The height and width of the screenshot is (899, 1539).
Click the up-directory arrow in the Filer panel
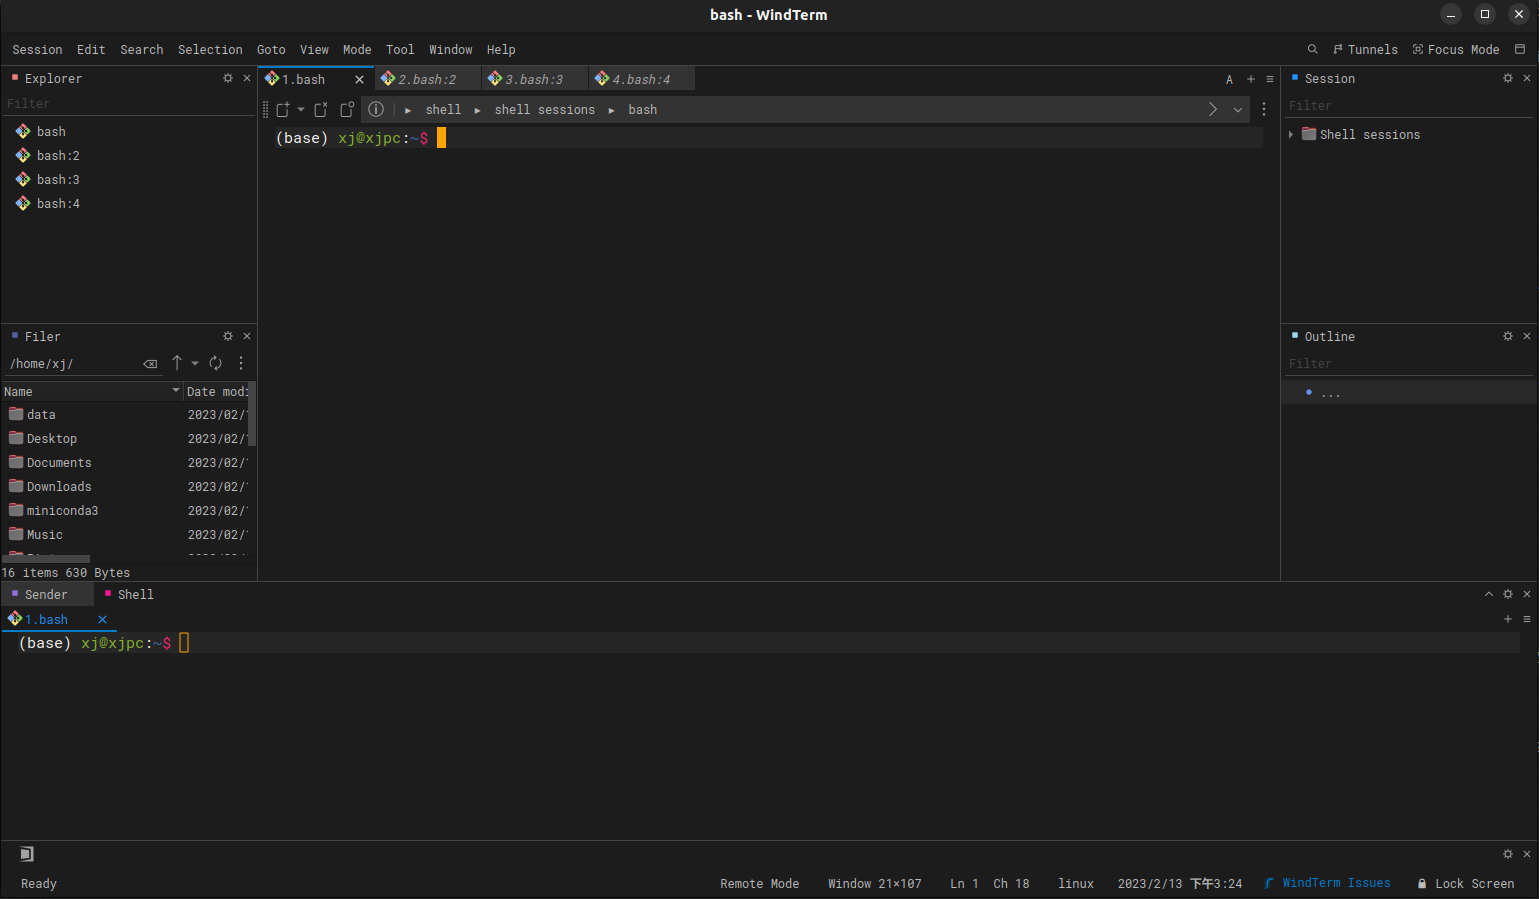(x=177, y=363)
